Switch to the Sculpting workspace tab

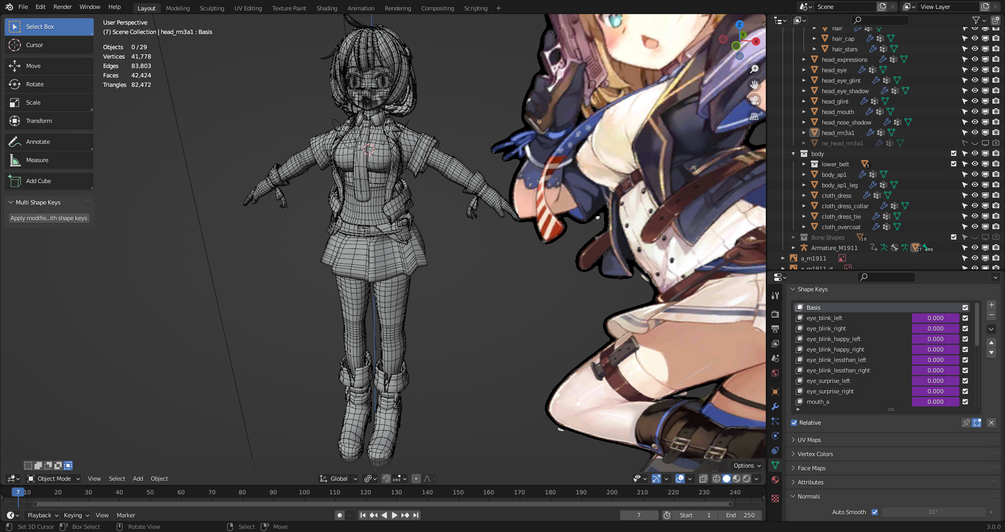coord(212,8)
